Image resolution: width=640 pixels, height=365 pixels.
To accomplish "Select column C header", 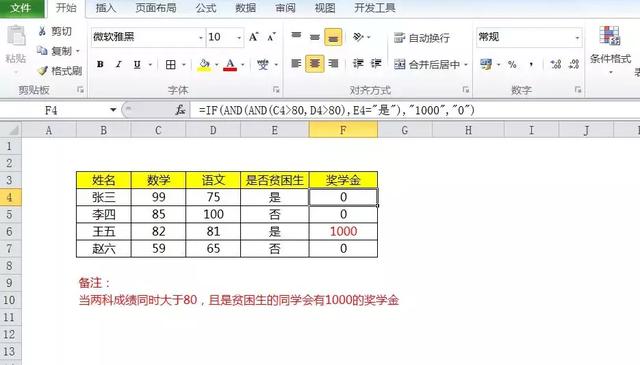I will pyautogui.click(x=158, y=130).
